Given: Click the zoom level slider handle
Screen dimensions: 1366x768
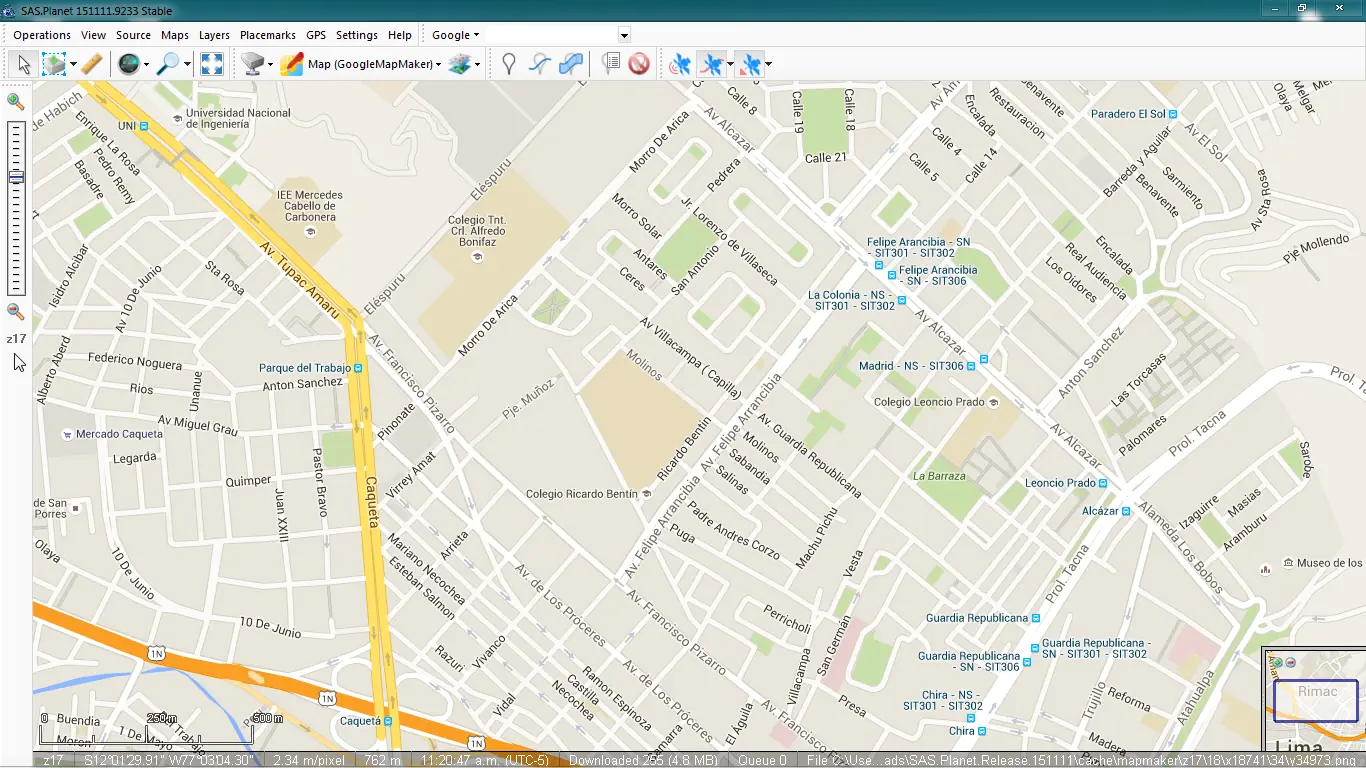Looking at the screenshot, I should (x=15, y=177).
